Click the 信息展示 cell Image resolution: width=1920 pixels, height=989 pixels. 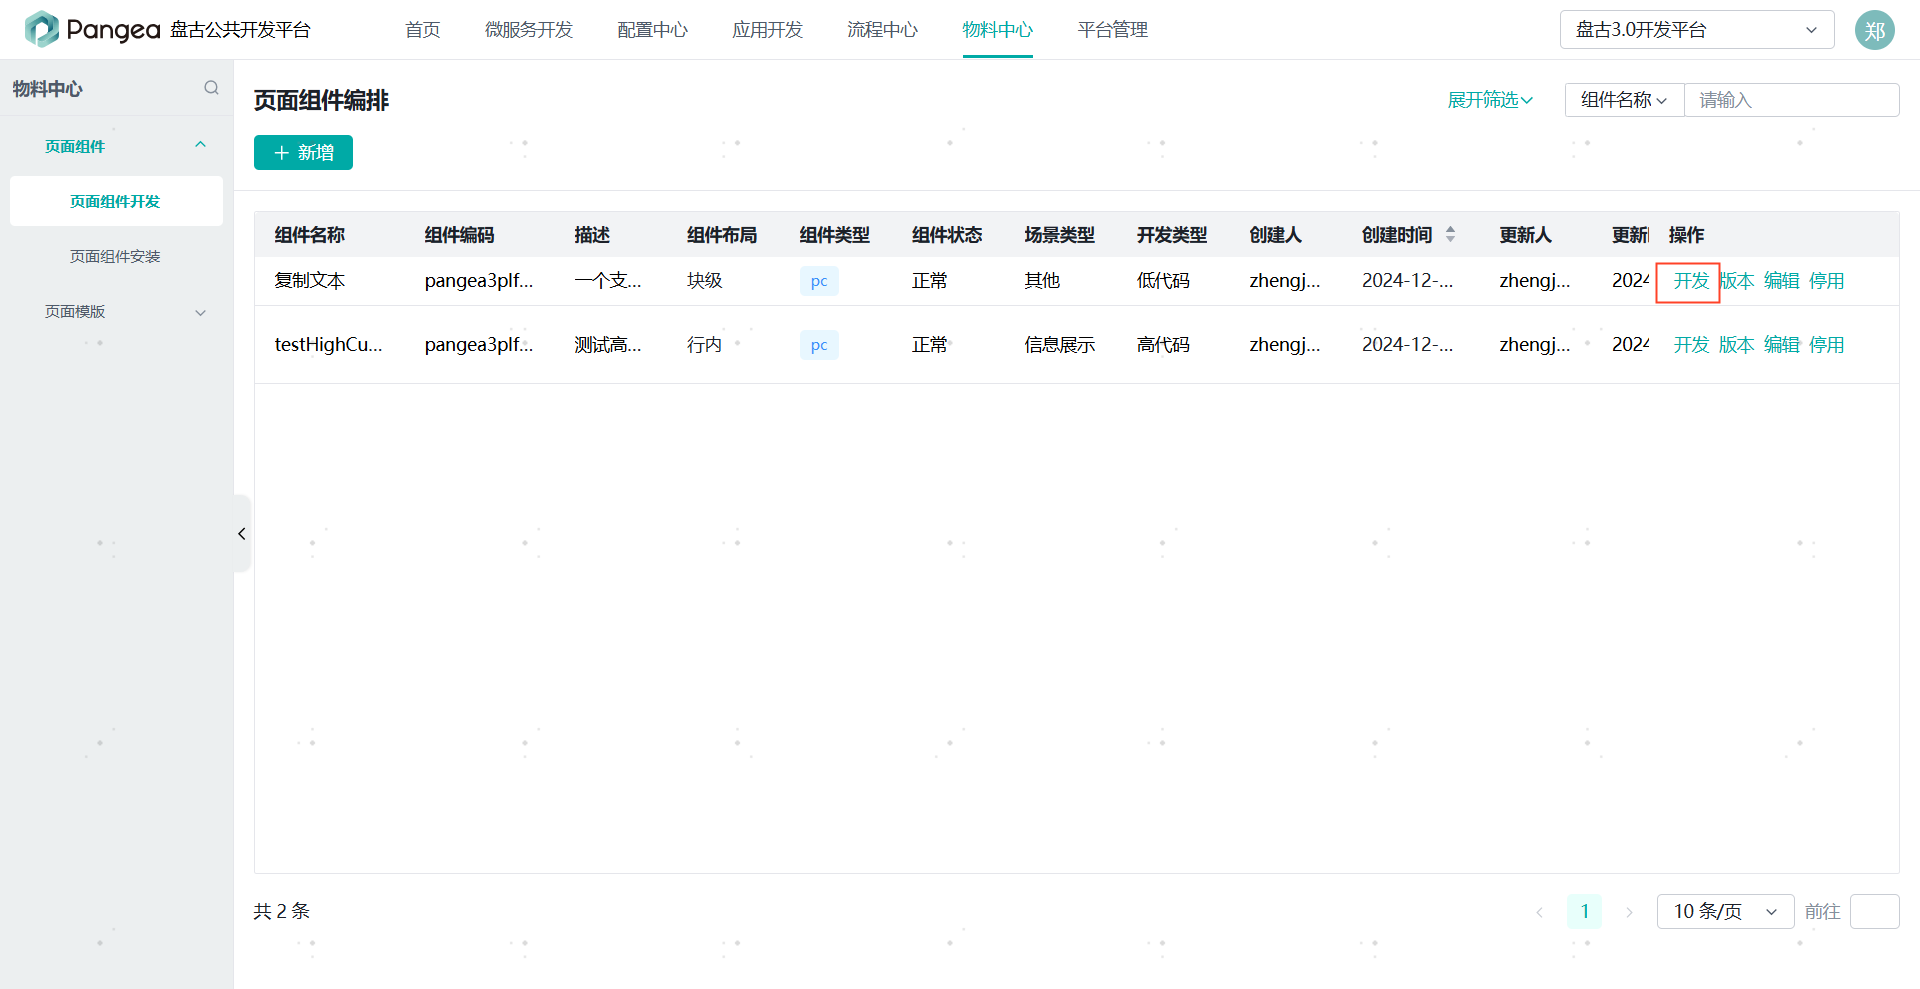tap(1060, 345)
